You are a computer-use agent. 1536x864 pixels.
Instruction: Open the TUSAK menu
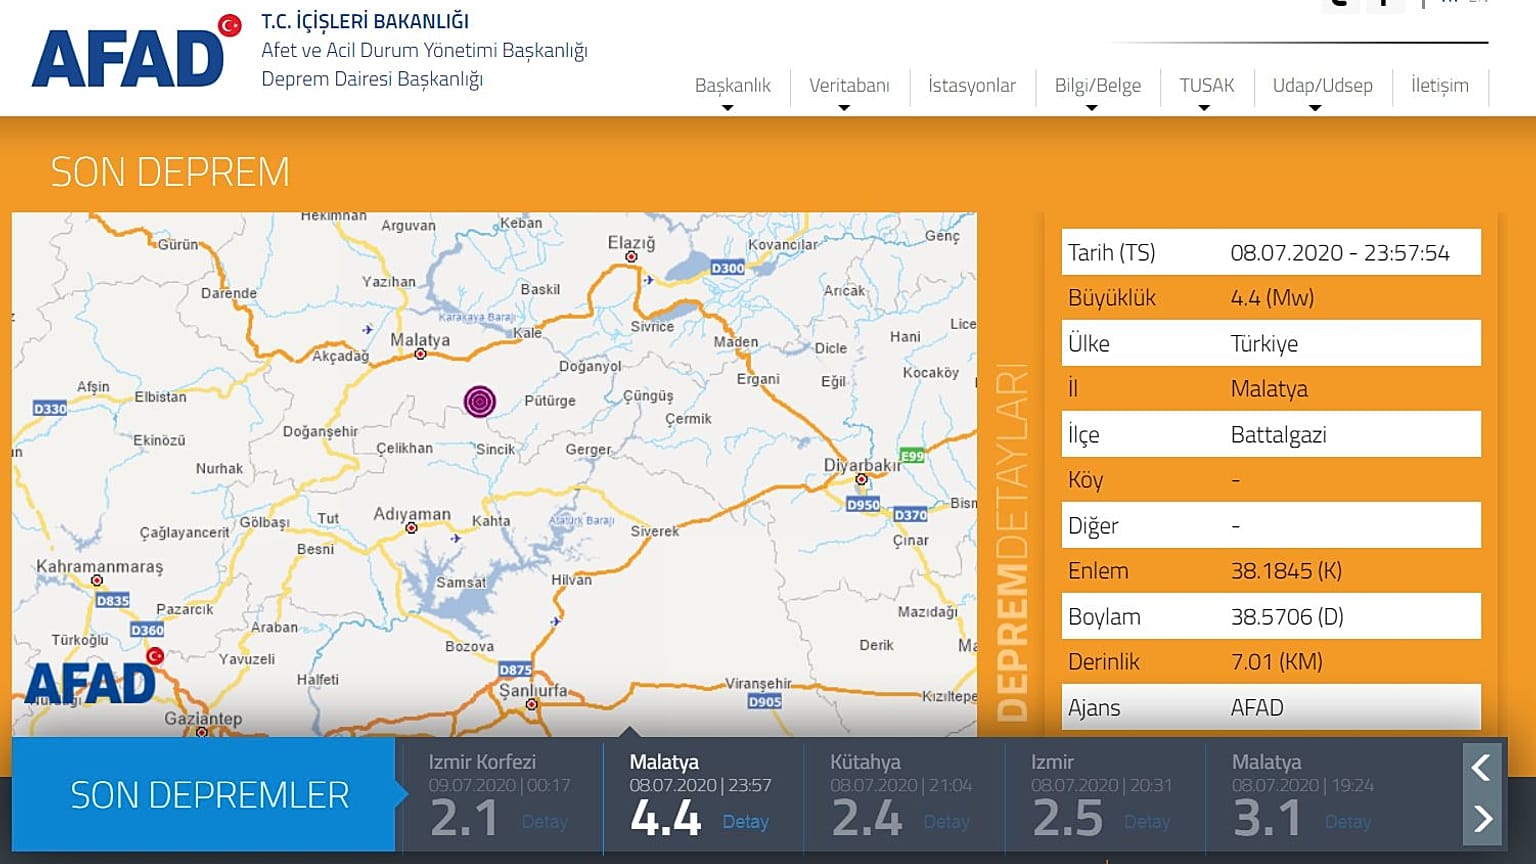(x=1207, y=85)
